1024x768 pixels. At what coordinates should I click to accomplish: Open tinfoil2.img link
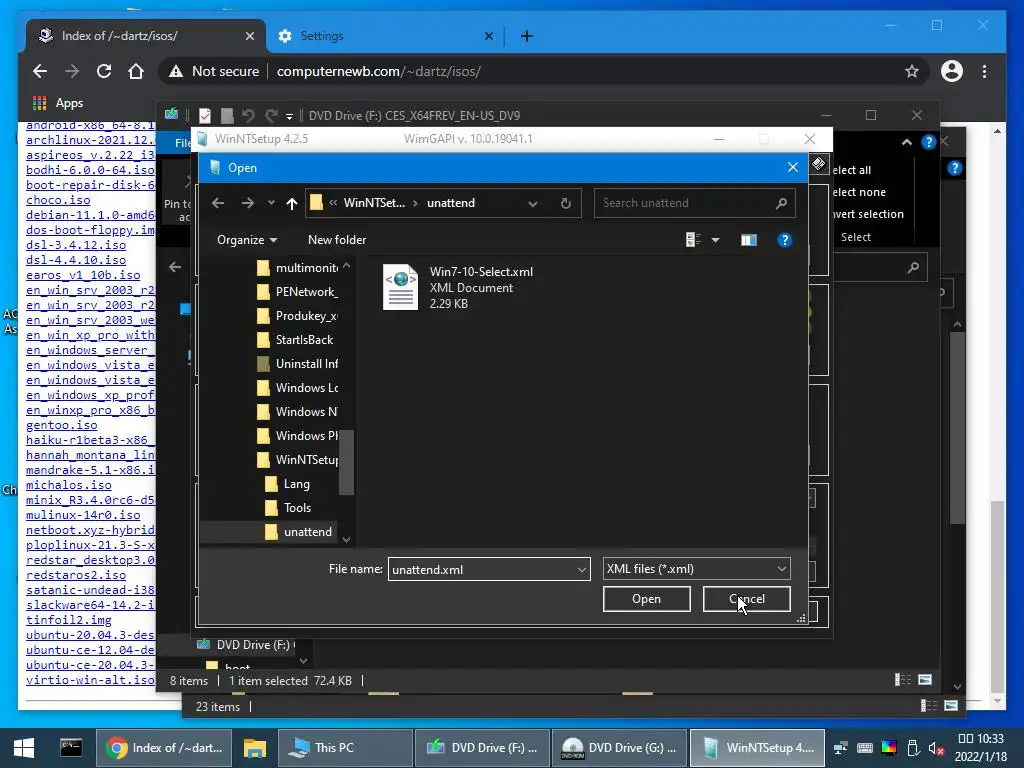(x=69, y=620)
